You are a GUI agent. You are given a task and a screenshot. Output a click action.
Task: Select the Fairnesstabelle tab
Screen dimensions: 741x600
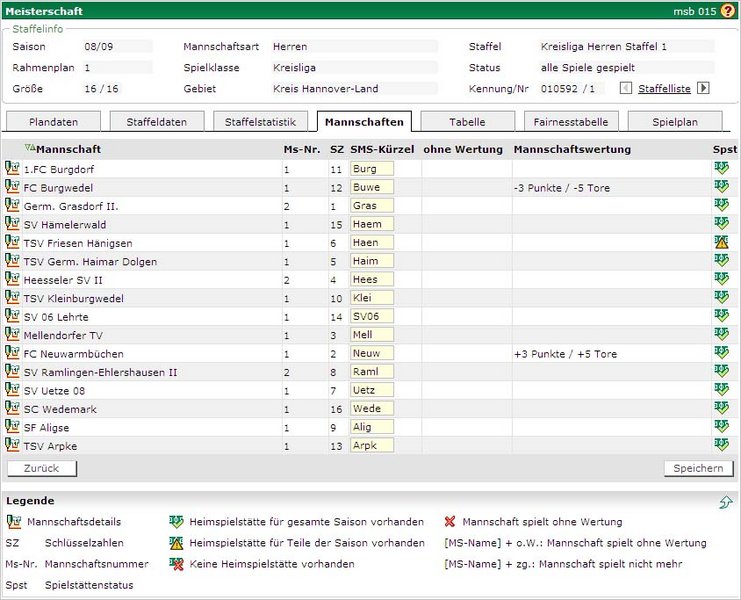pyautogui.click(x=571, y=122)
